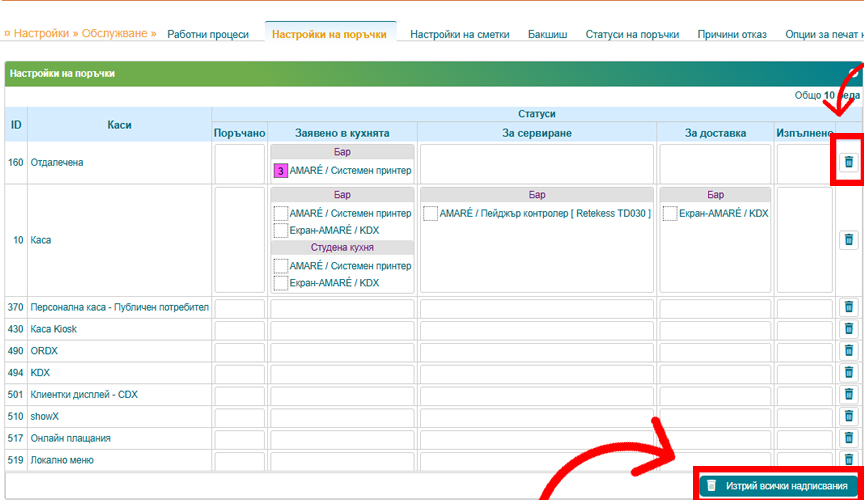Tick the AMARÉ / Пейджър контролер checkbox
This screenshot has height=500, width=864.
click(x=430, y=213)
